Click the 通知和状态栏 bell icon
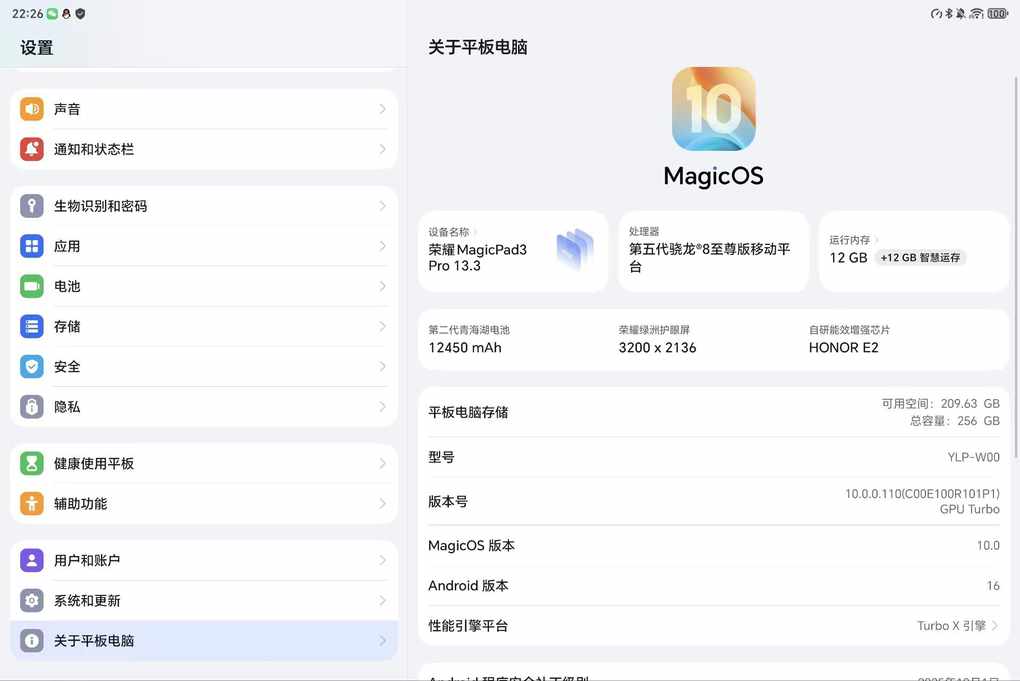The width and height of the screenshot is (1020, 681). (x=32, y=149)
